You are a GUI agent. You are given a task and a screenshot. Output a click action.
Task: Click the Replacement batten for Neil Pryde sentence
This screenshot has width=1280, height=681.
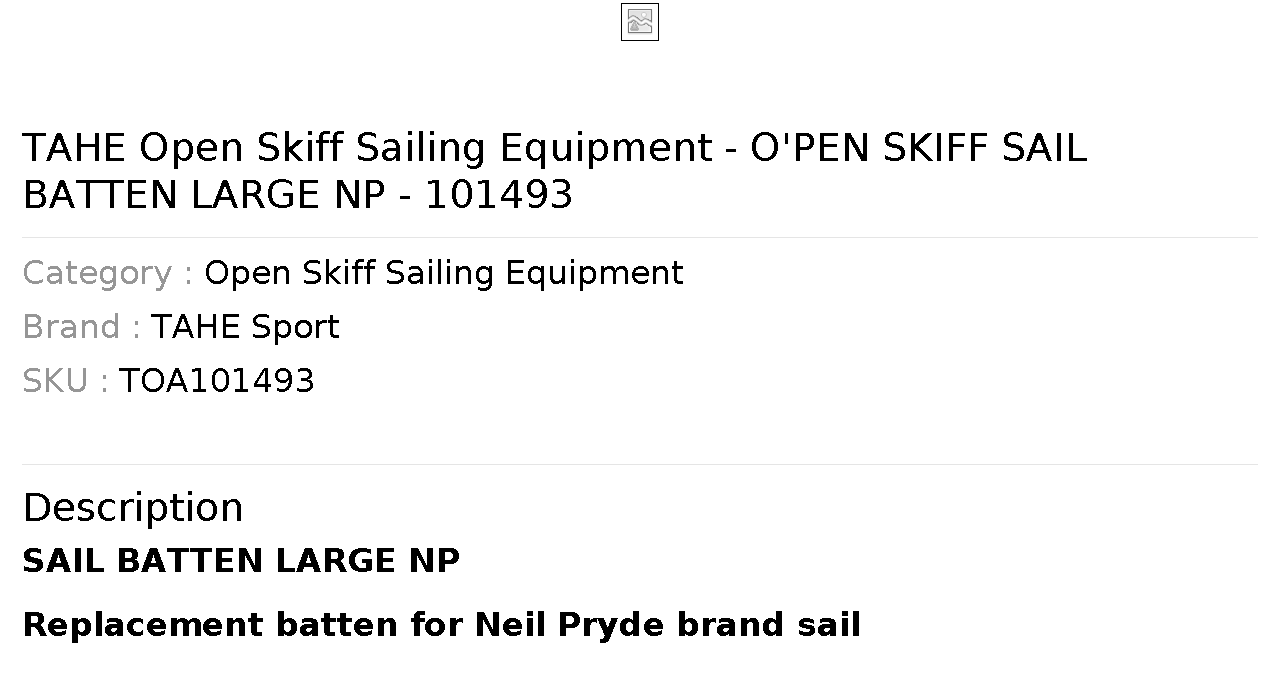coord(442,625)
